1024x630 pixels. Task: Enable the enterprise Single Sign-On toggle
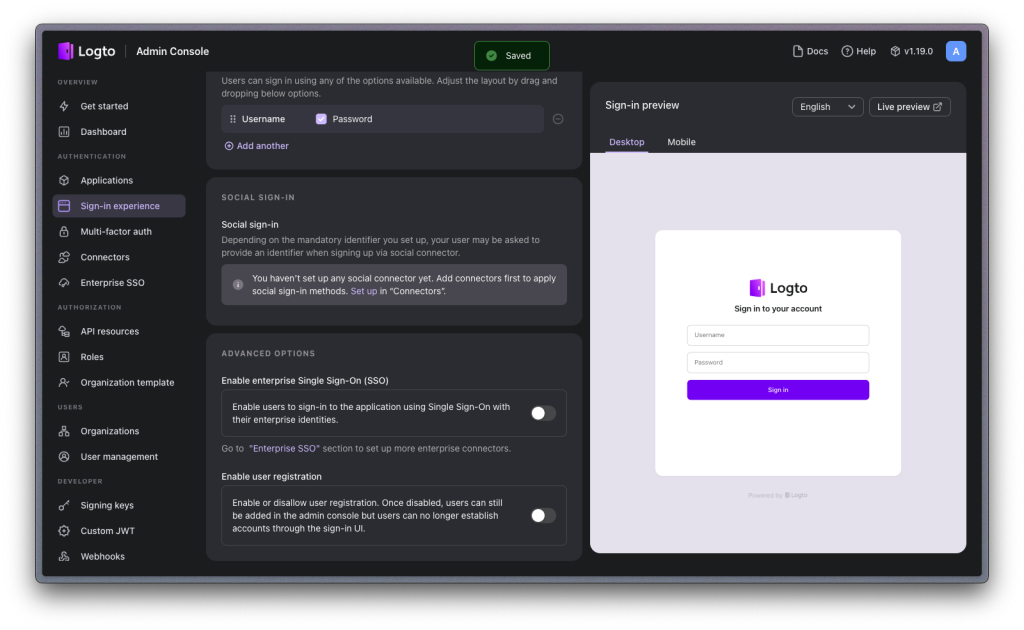point(542,413)
